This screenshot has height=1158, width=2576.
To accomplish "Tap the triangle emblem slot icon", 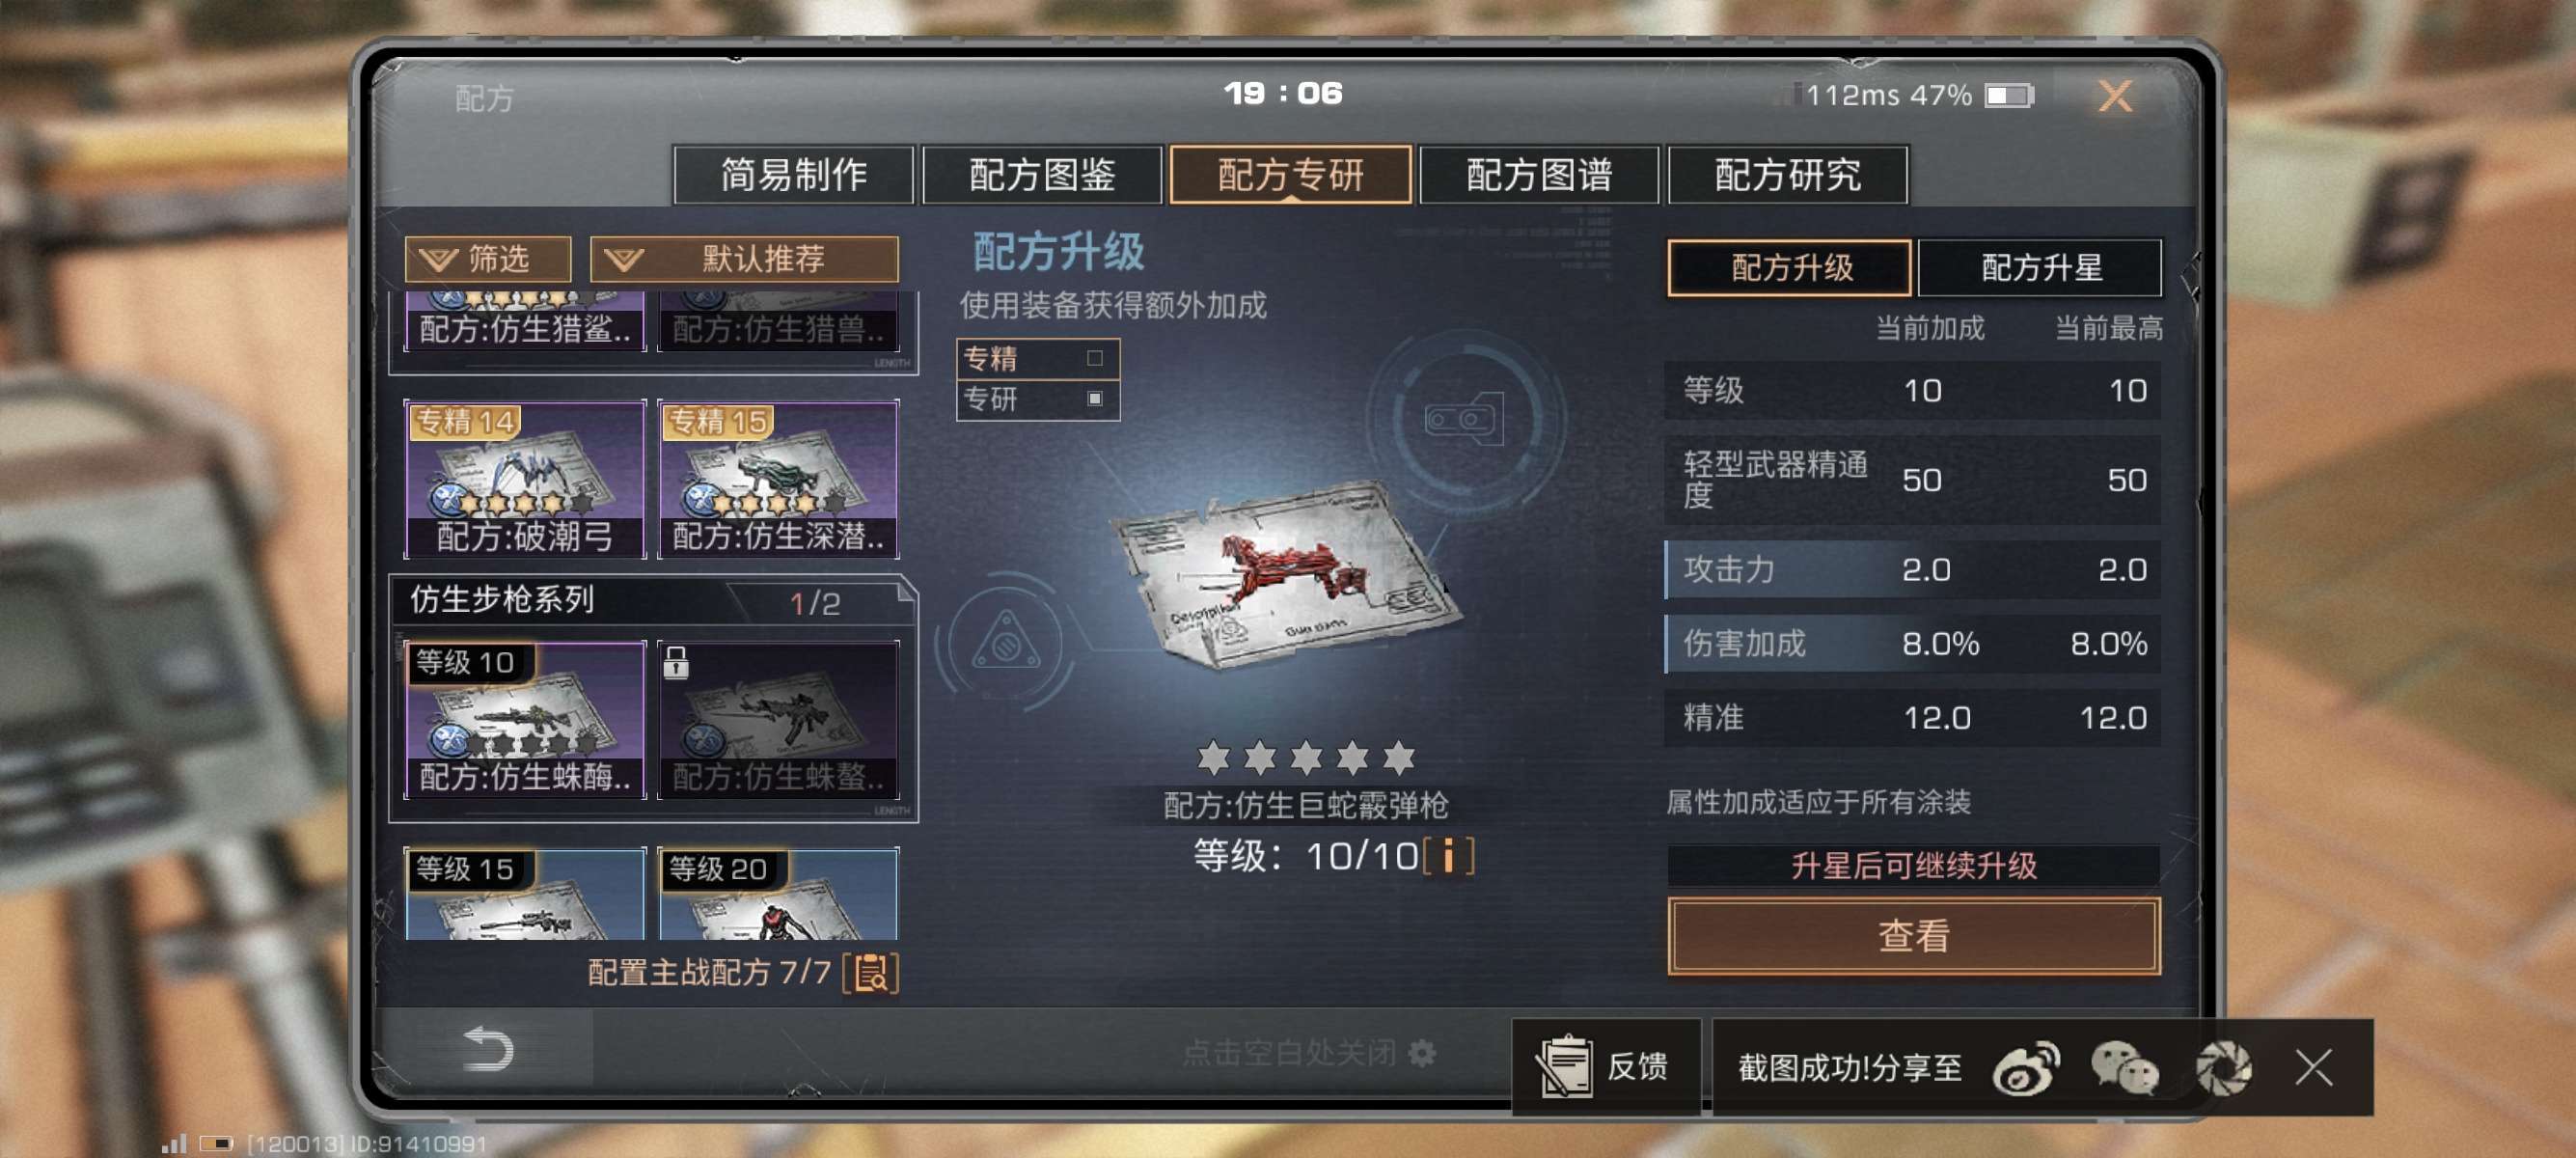I will click(1006, 641).
